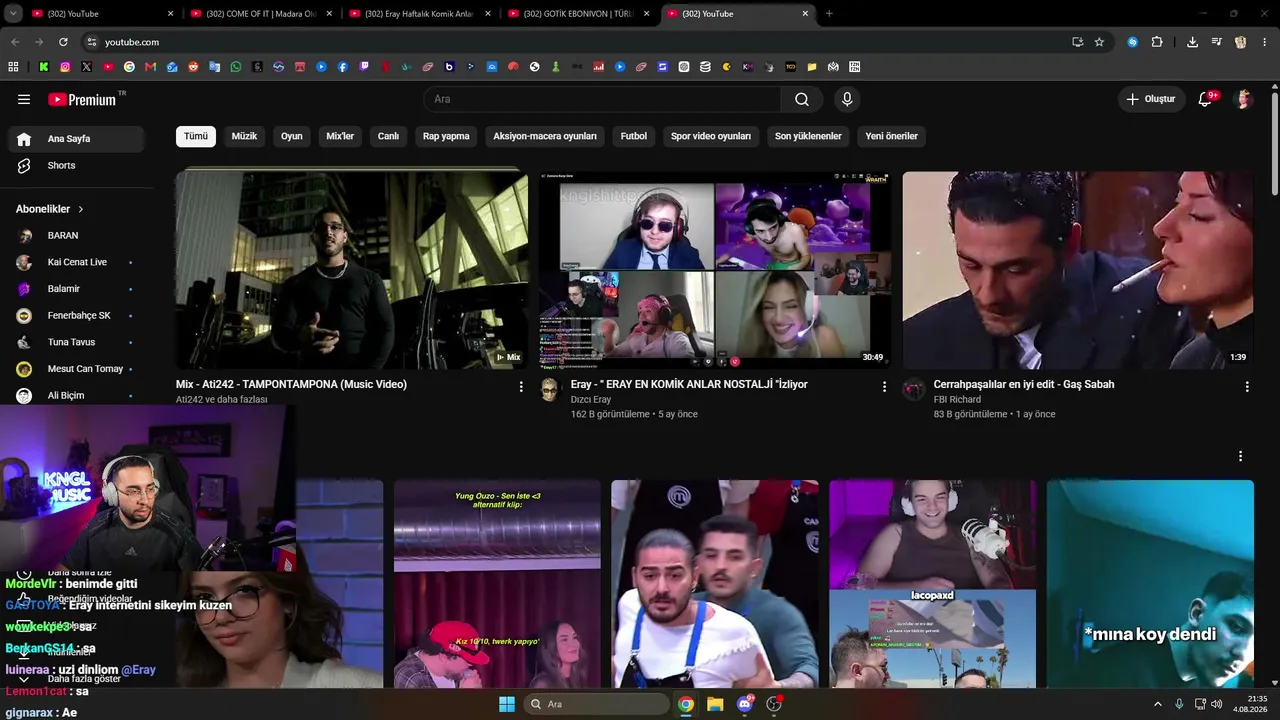Screen dimensions: 1280x720
Task: Open the YouTube guide hamburger menu
Action: click(x=24, y=99)
